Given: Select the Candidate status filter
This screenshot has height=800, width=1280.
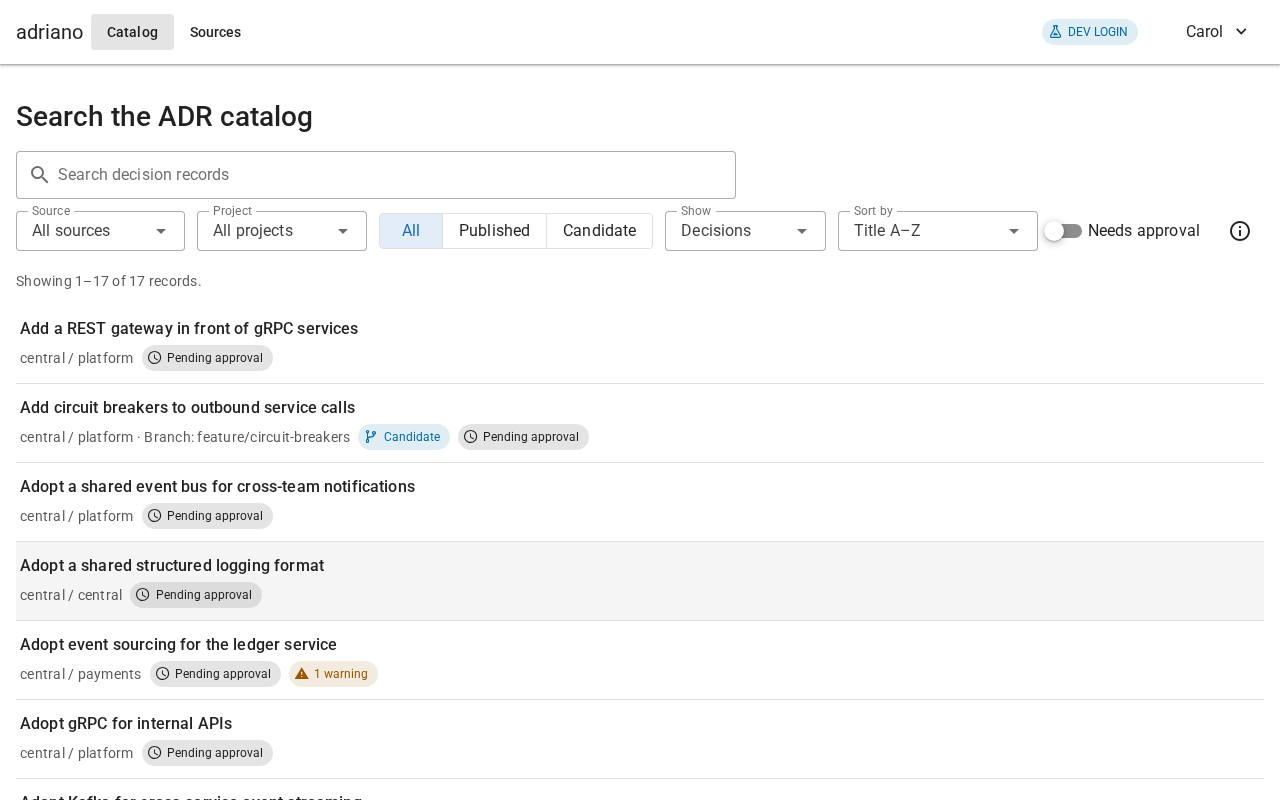Looking at the screenshot, I should tap(599, 231).
